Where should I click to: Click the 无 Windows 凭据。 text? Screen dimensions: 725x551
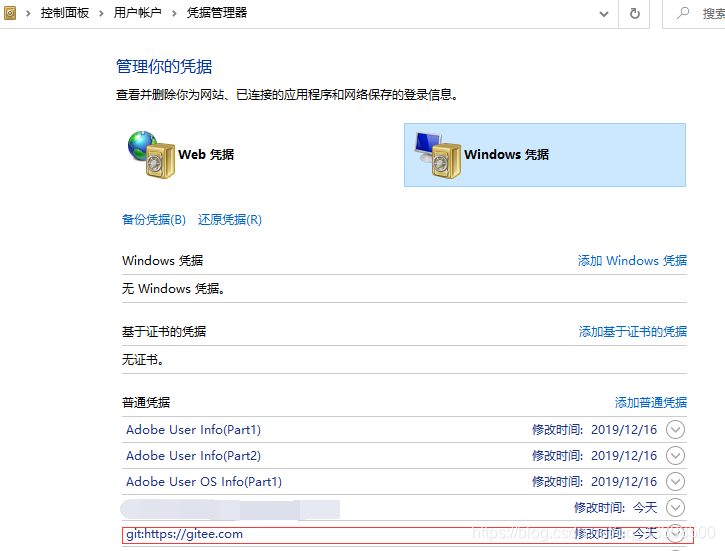[x=173, y=289]
